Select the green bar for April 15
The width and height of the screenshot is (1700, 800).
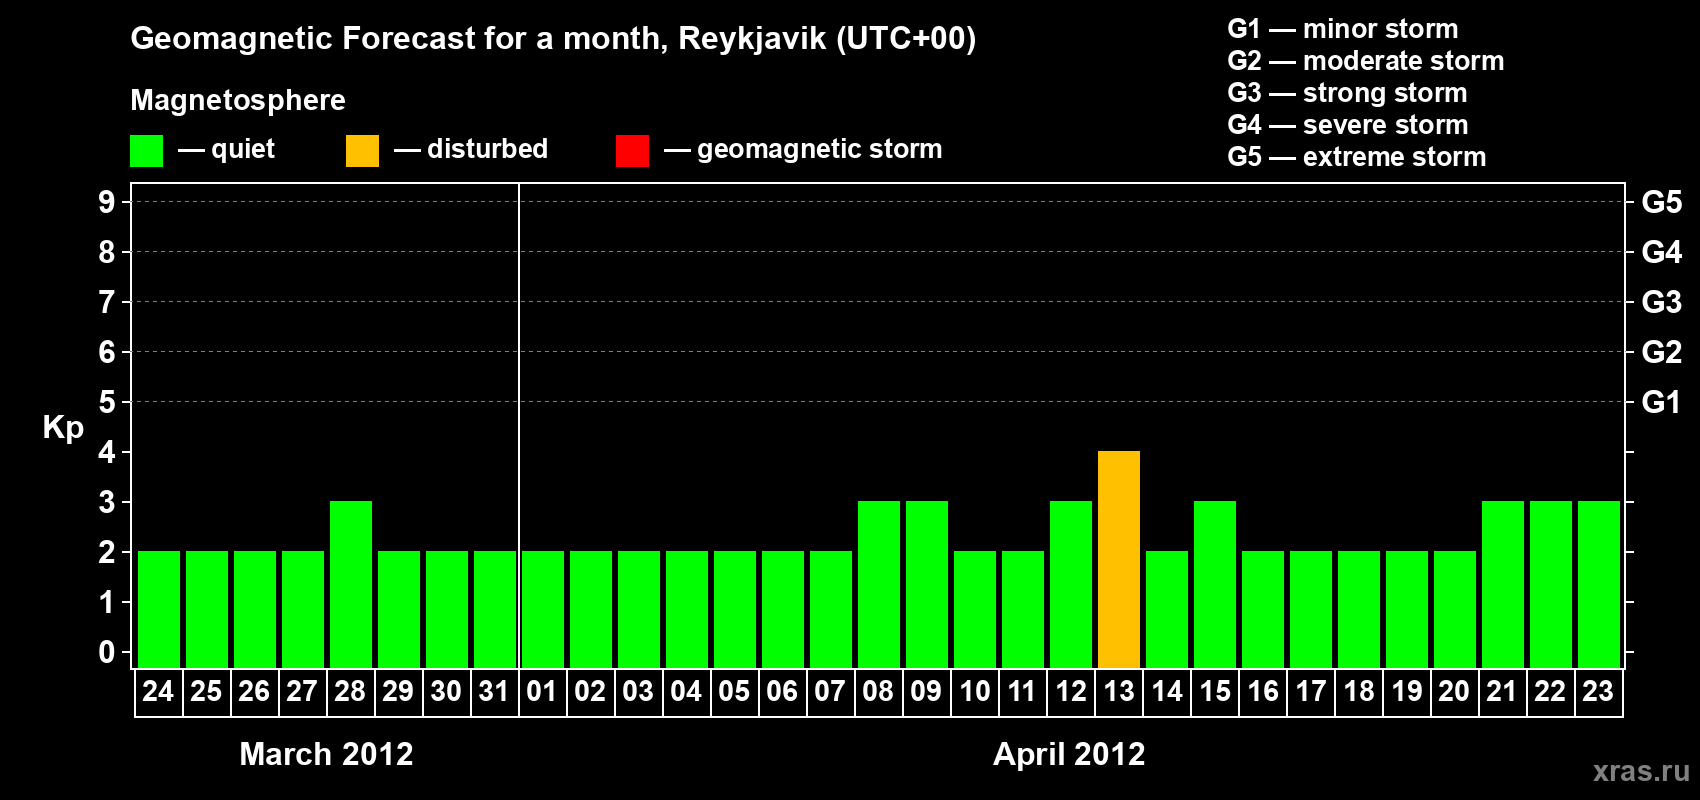pos(1215,585)
